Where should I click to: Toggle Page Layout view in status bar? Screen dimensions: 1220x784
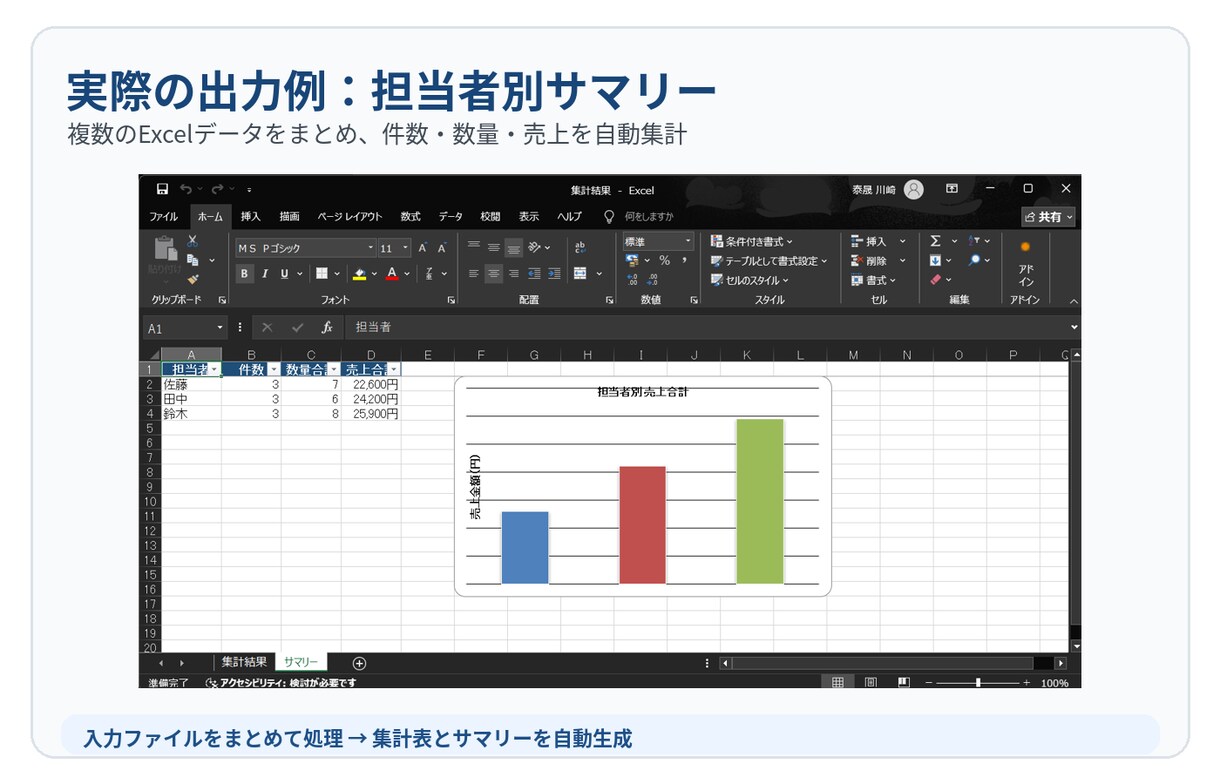[871, 683]
